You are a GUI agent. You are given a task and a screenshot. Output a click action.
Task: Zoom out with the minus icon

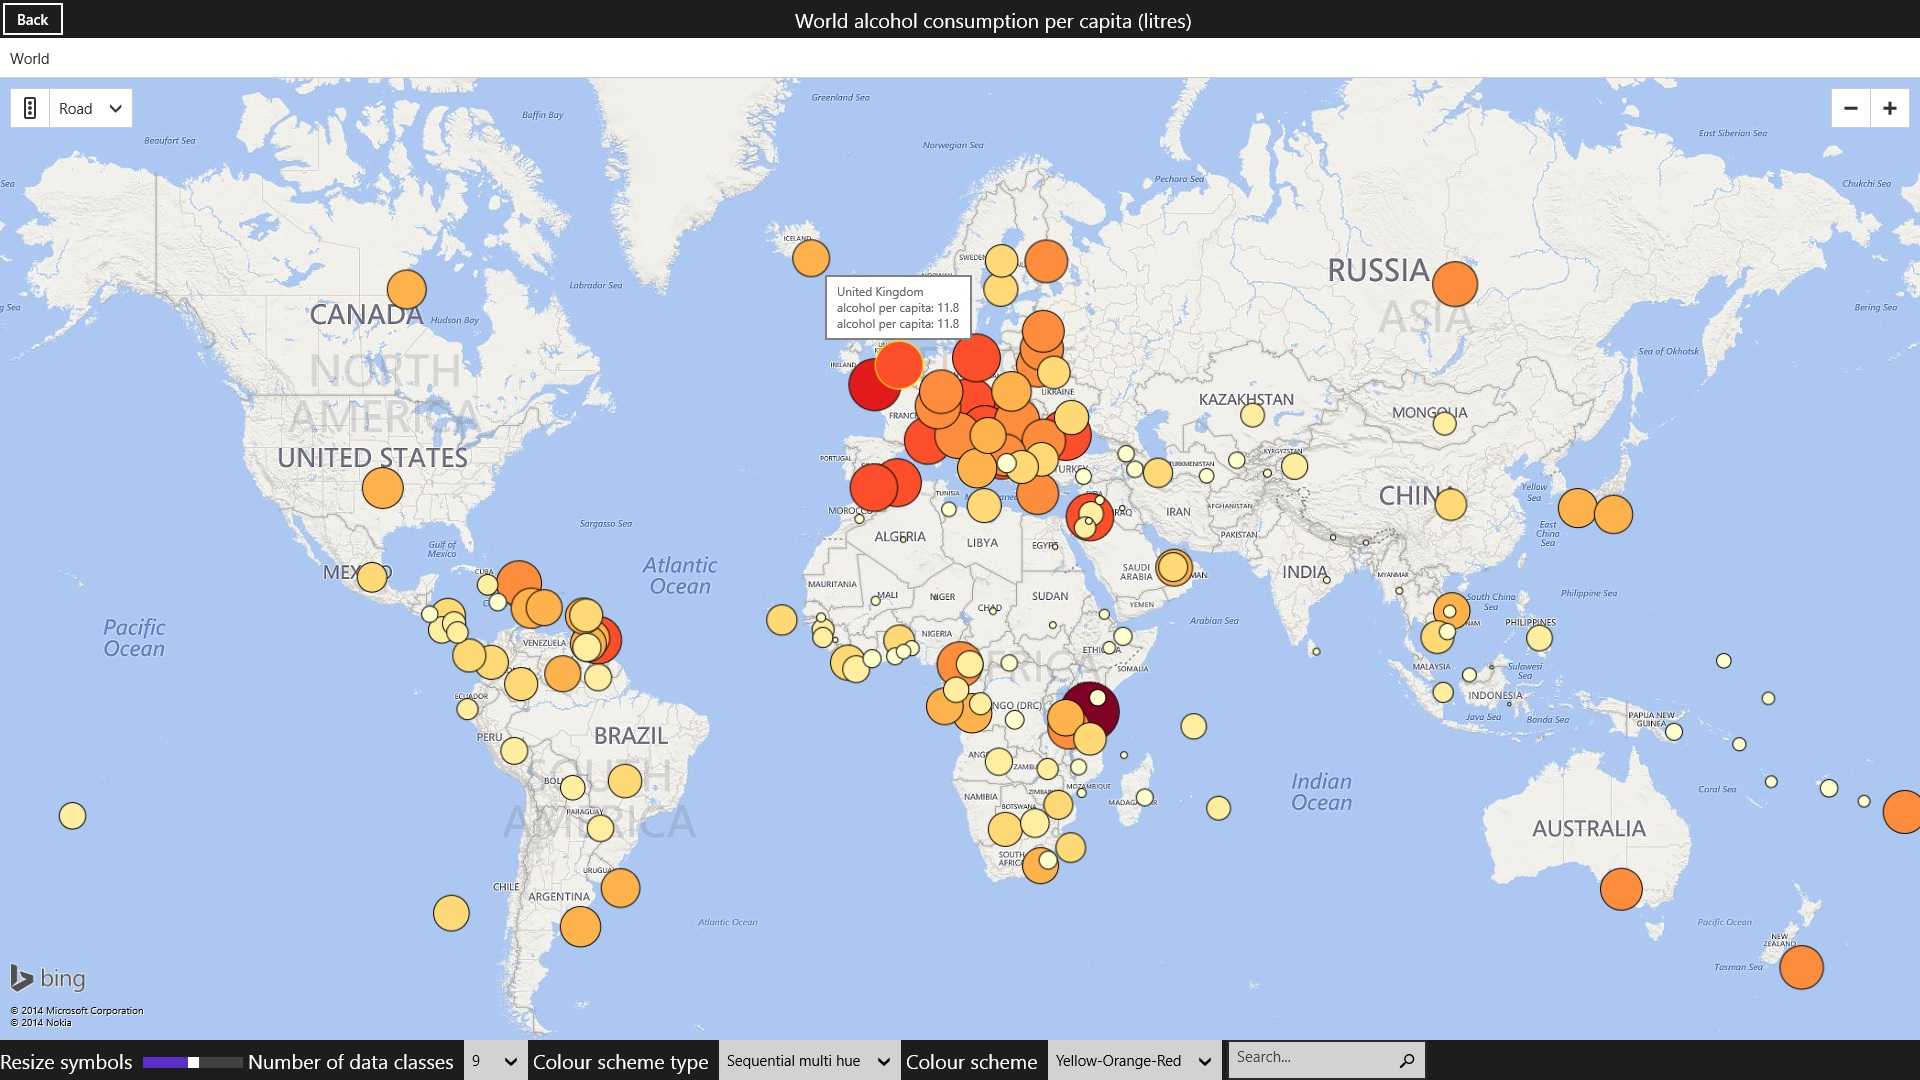pos(1851,108)
